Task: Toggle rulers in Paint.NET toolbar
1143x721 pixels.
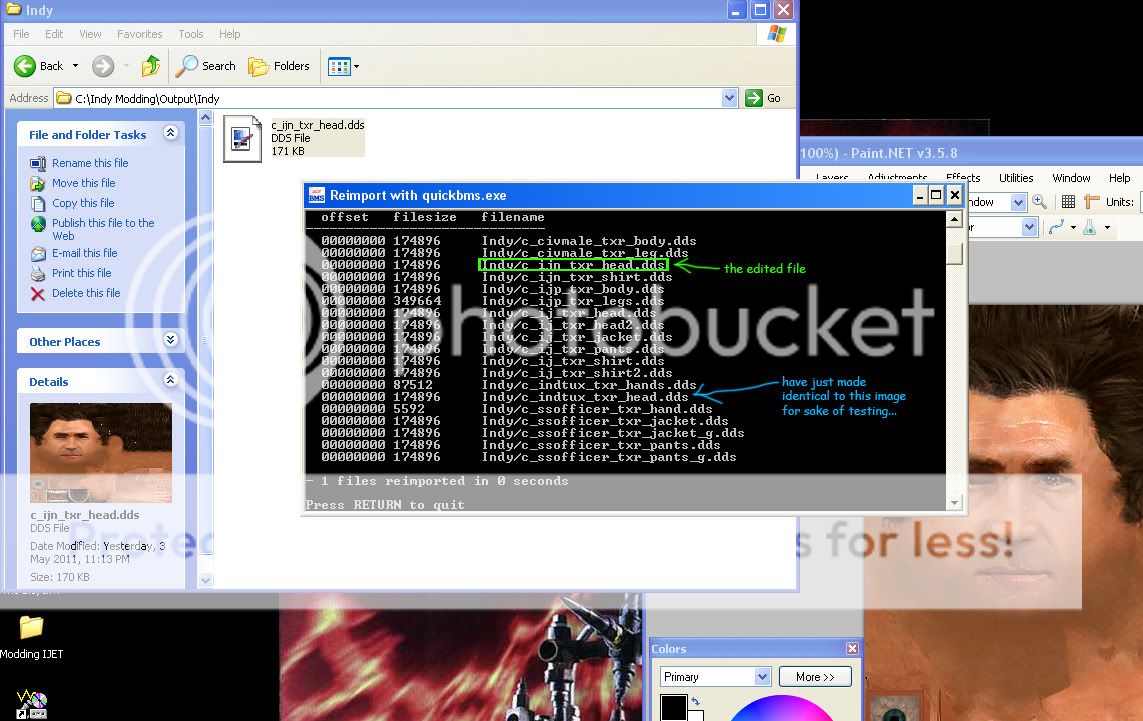Action: point(1091,202)
